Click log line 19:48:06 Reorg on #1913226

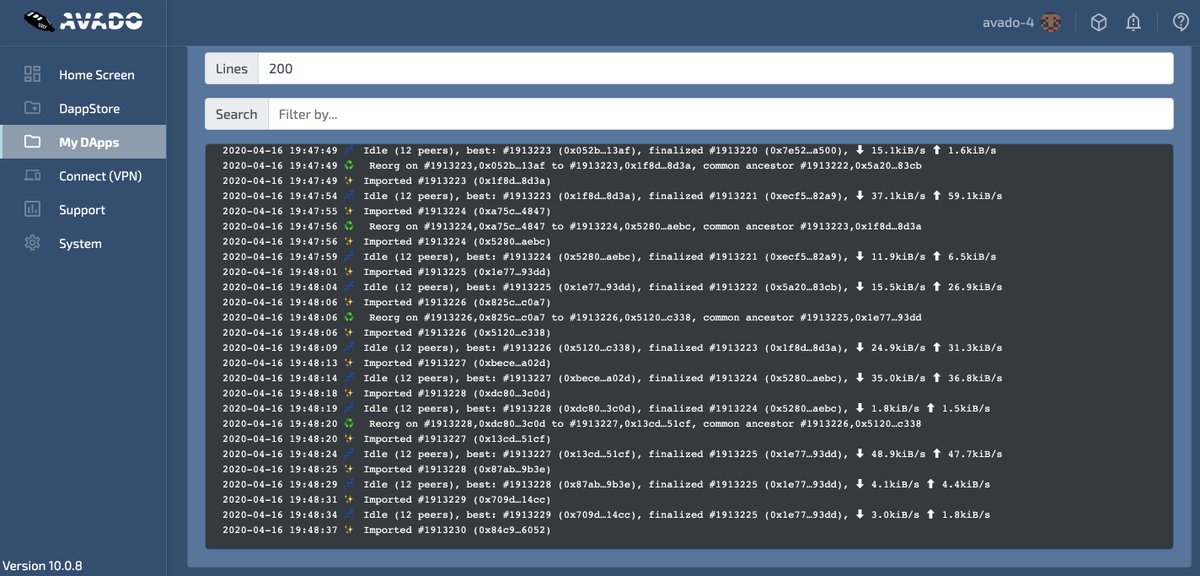[x=571, y=317]
